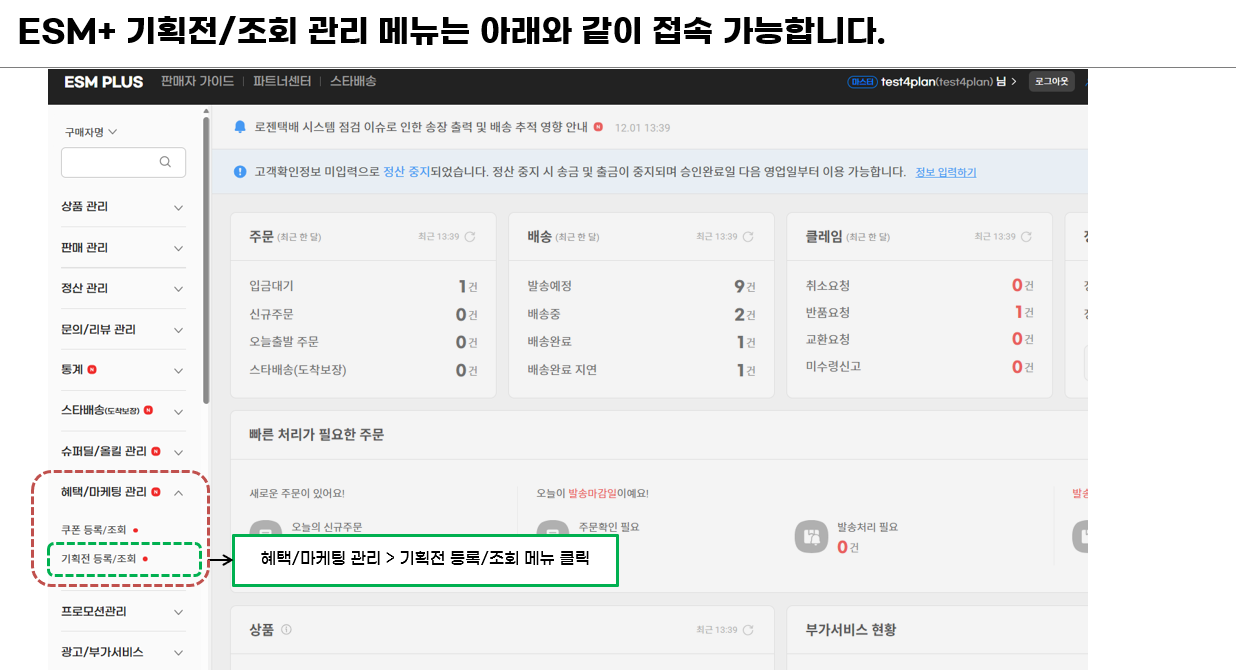Click the 발송처리 필요 box icon

(x=811, y=536)
